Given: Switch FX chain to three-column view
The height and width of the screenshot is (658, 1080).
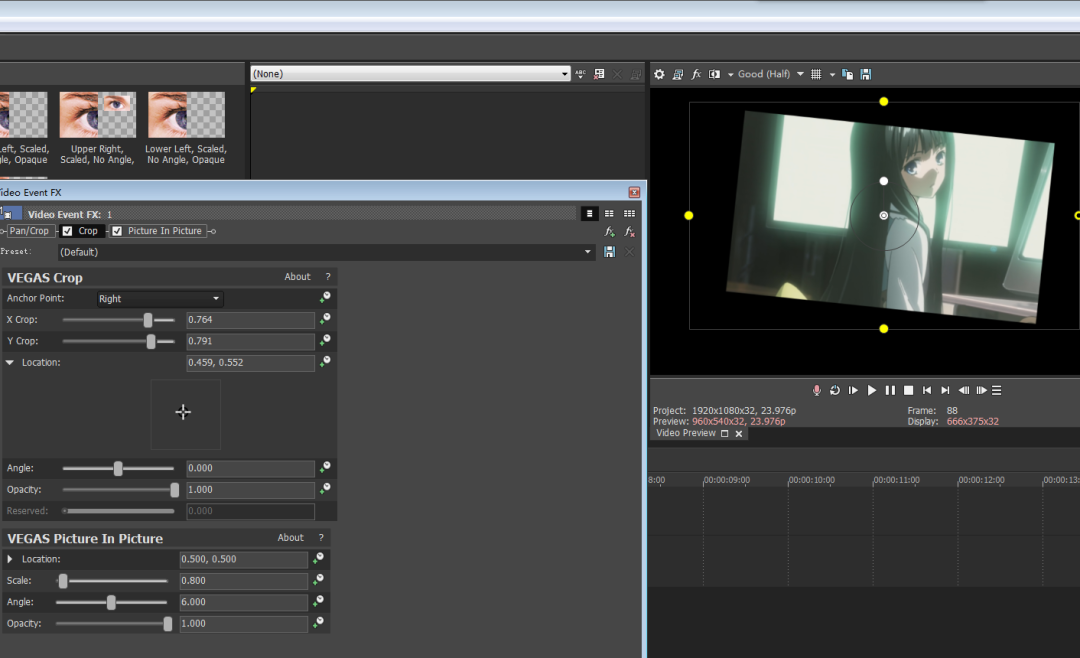Looking at the screenshot, I should [630, 214].
